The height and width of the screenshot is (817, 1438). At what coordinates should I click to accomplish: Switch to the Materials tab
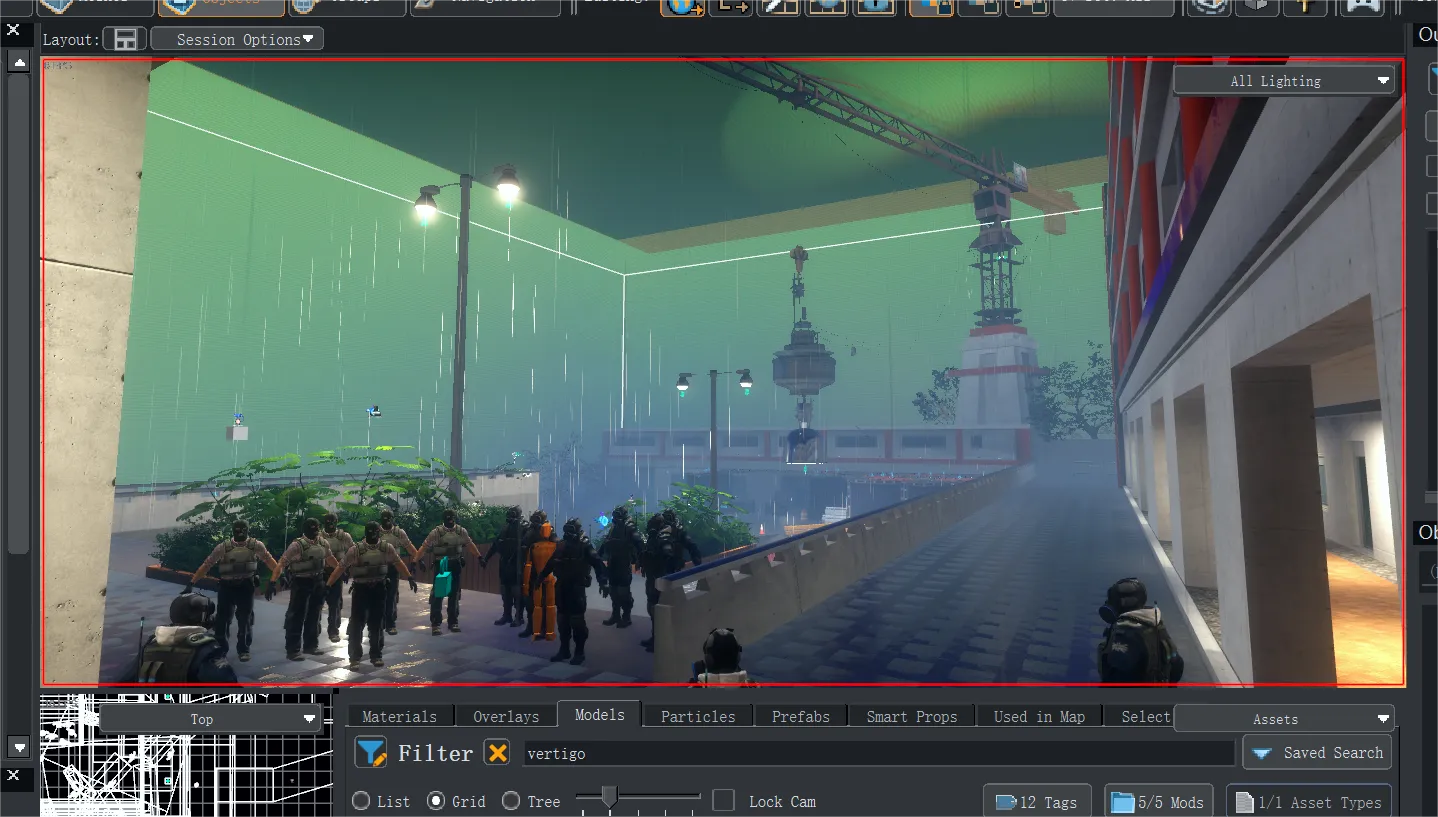click(399, 716)
